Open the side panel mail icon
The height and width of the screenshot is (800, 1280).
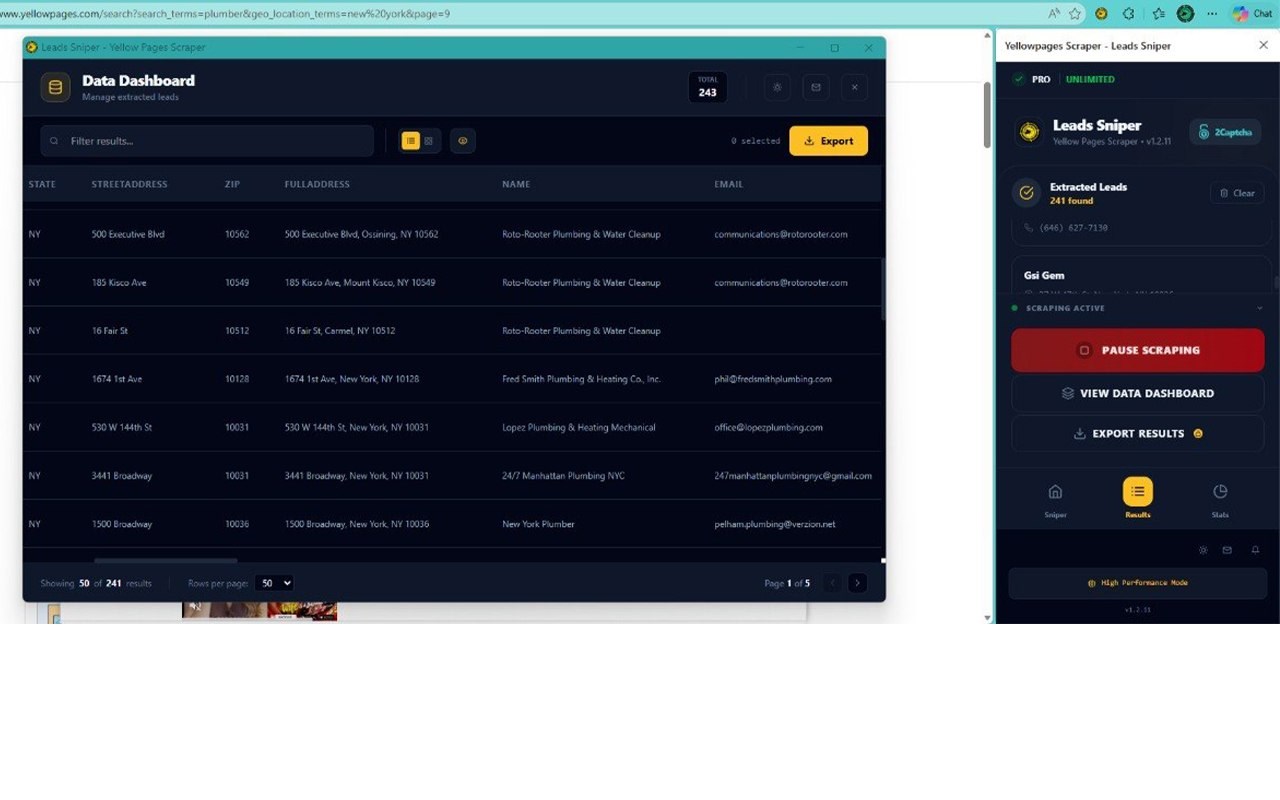coord(1227,550)
